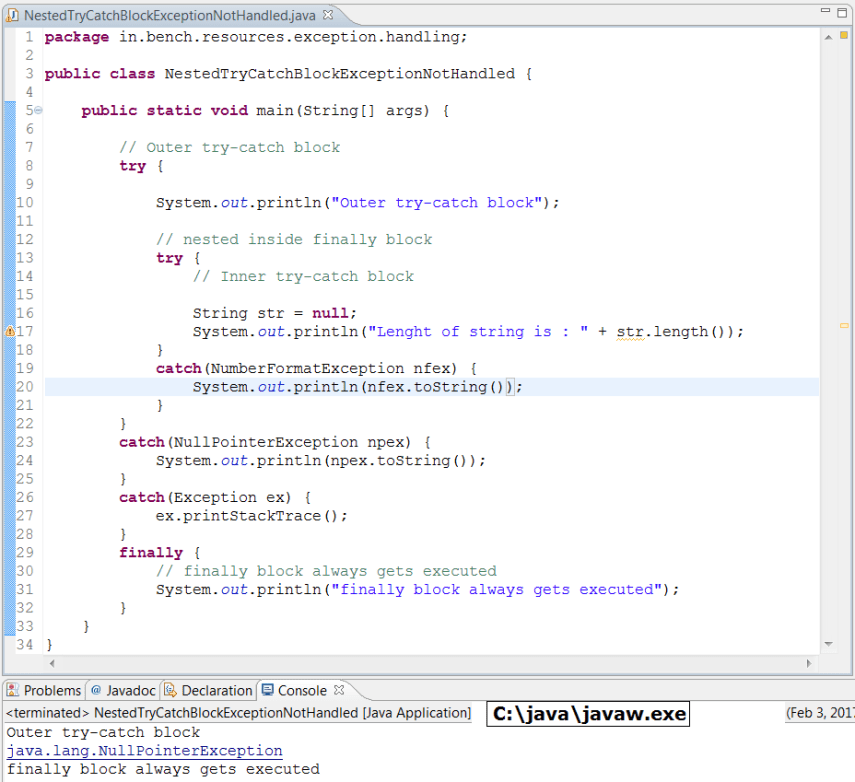
Task: Select the NestedTryCatchBlockExceptionNotHandled.java editor tab
Action: [170, 15]
